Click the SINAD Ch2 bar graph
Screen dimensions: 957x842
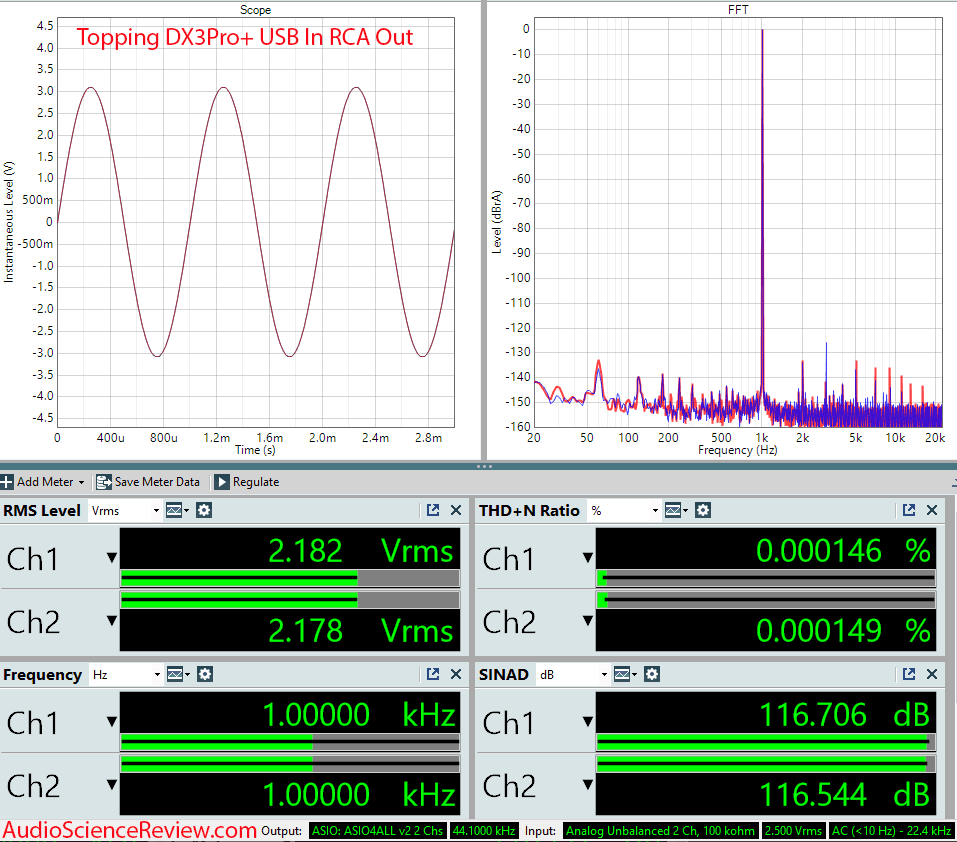(x=766, y=764)
